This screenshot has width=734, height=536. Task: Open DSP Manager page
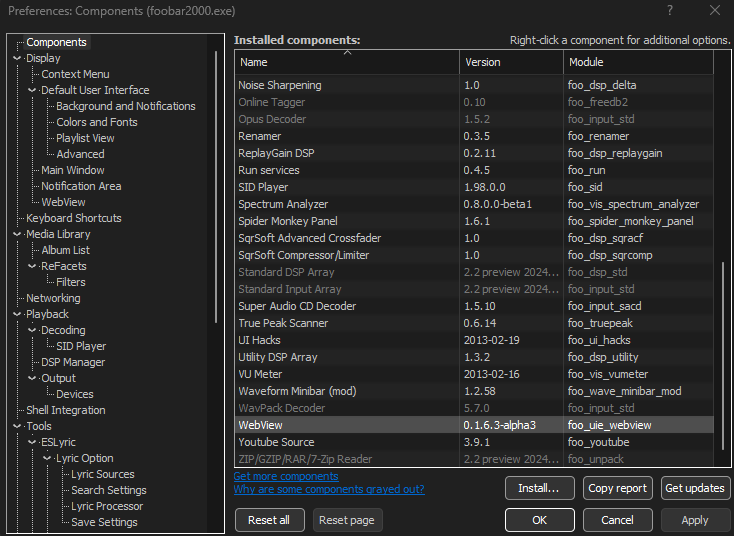[x=73, y=362]
